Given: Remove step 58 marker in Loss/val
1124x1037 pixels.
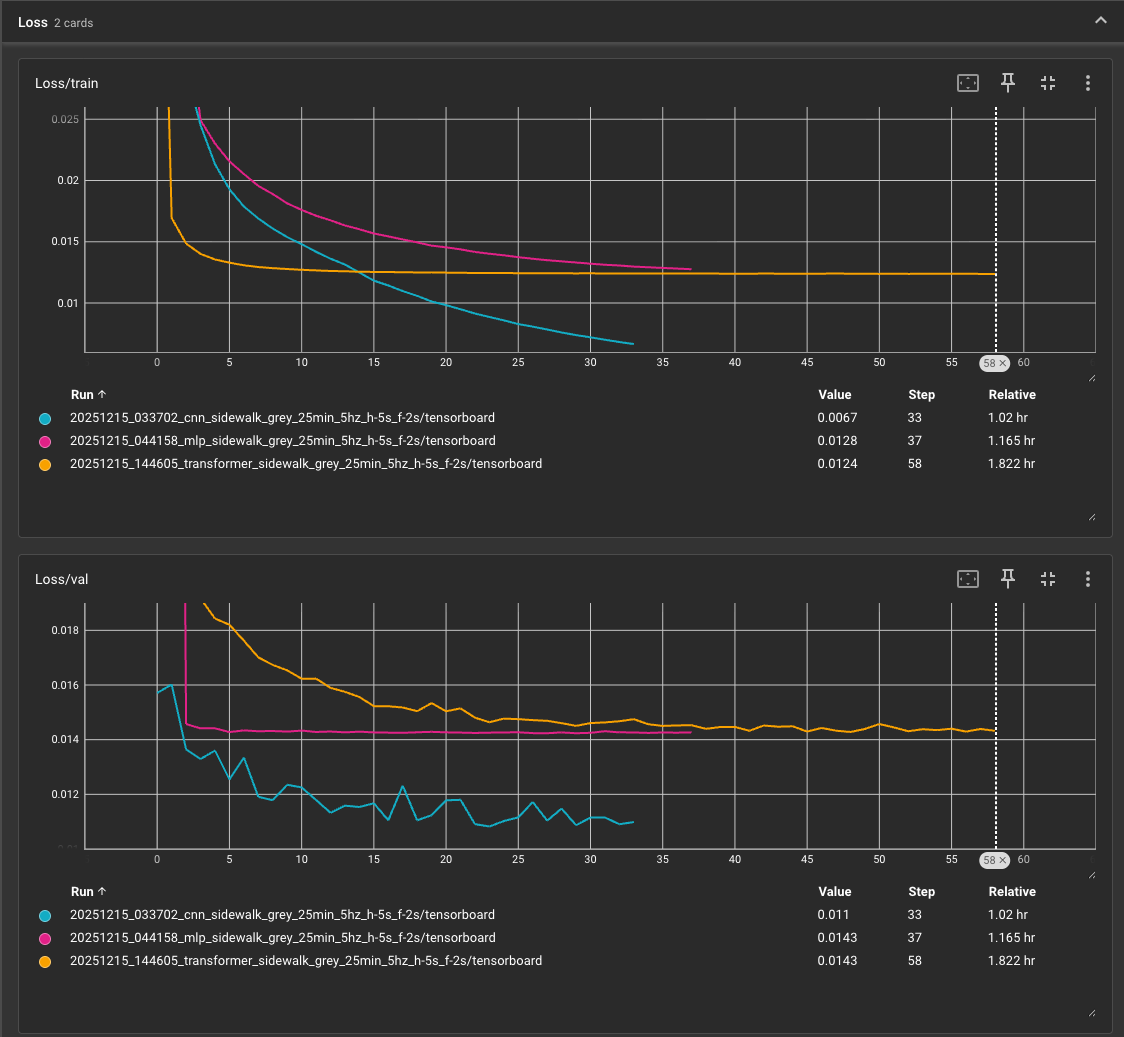Looking at the screenshot, I should click(1002, 860).
